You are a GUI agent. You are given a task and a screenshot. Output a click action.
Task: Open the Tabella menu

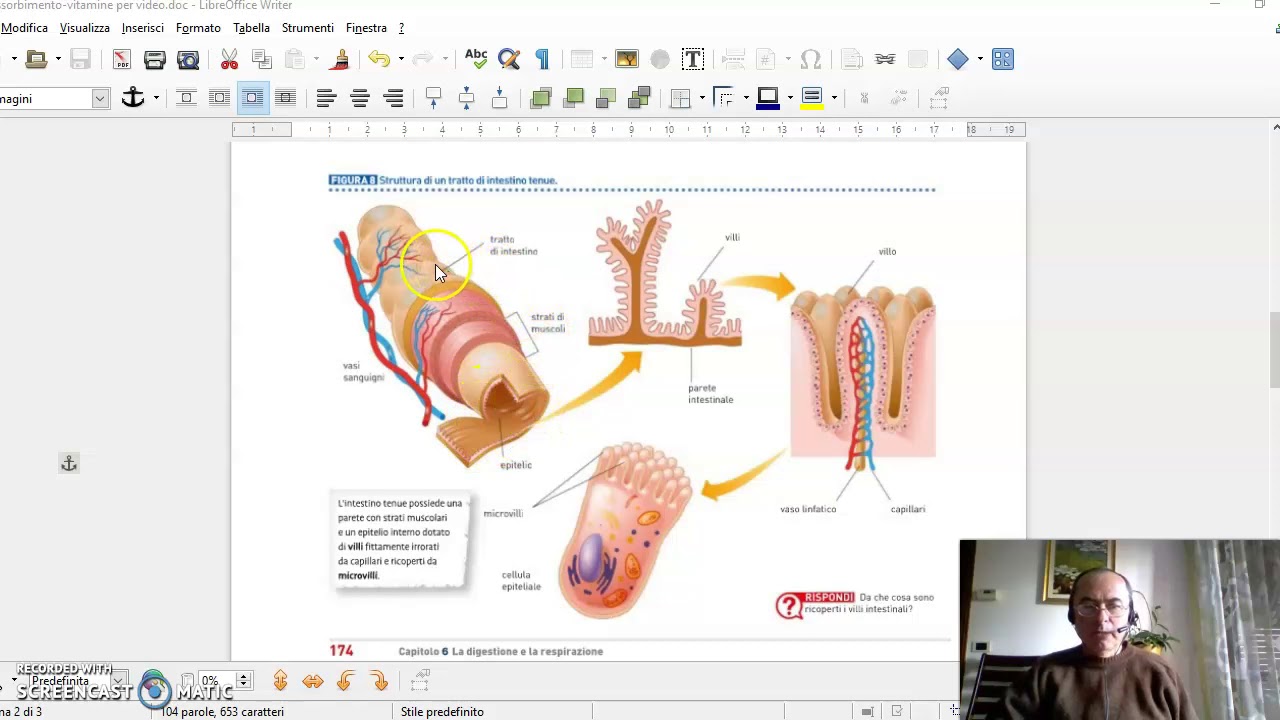point(251,28)
